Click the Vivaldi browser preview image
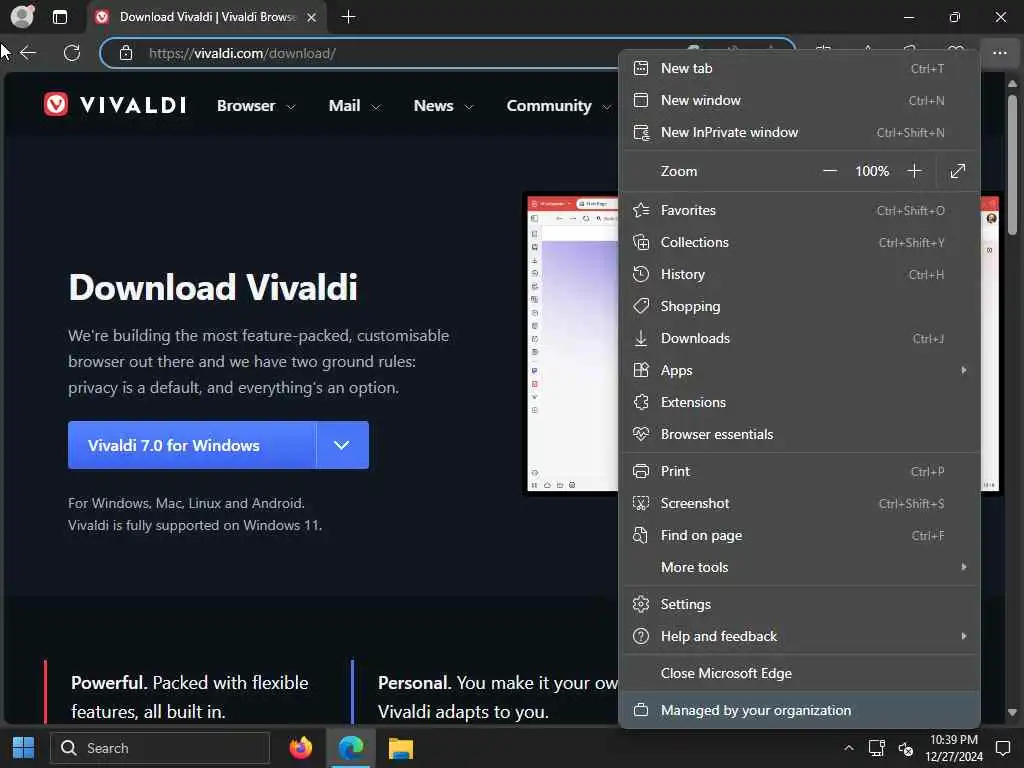1024x768 pixels. point(572,343)
